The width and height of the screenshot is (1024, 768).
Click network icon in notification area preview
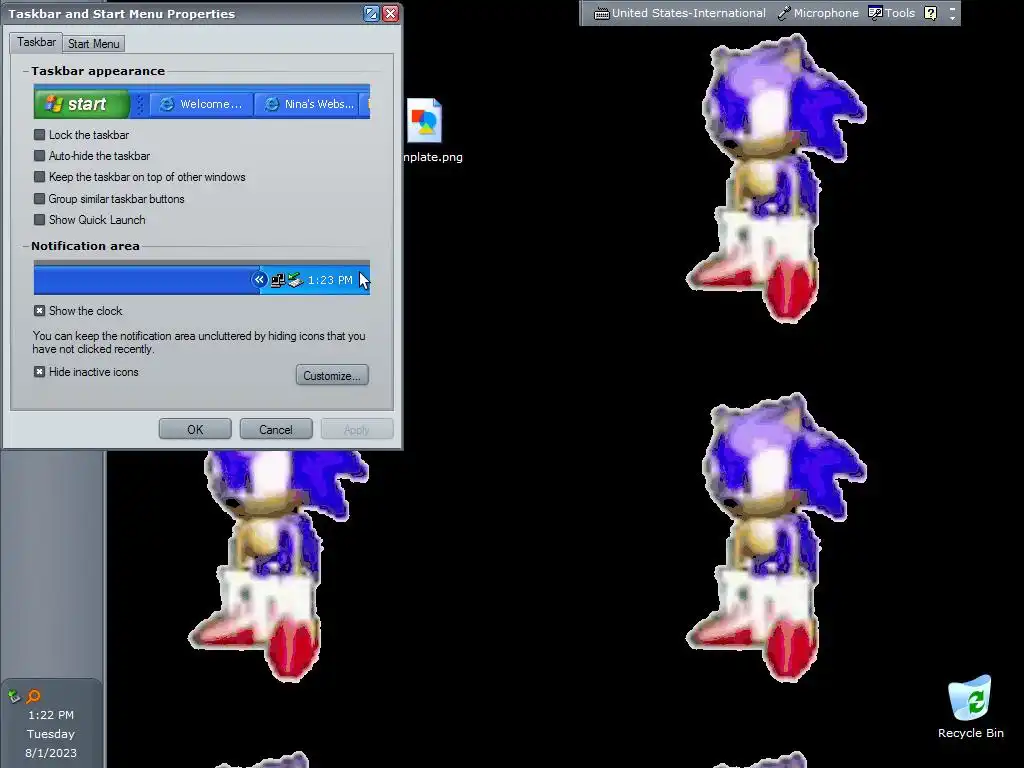click(x=278, y=280)
